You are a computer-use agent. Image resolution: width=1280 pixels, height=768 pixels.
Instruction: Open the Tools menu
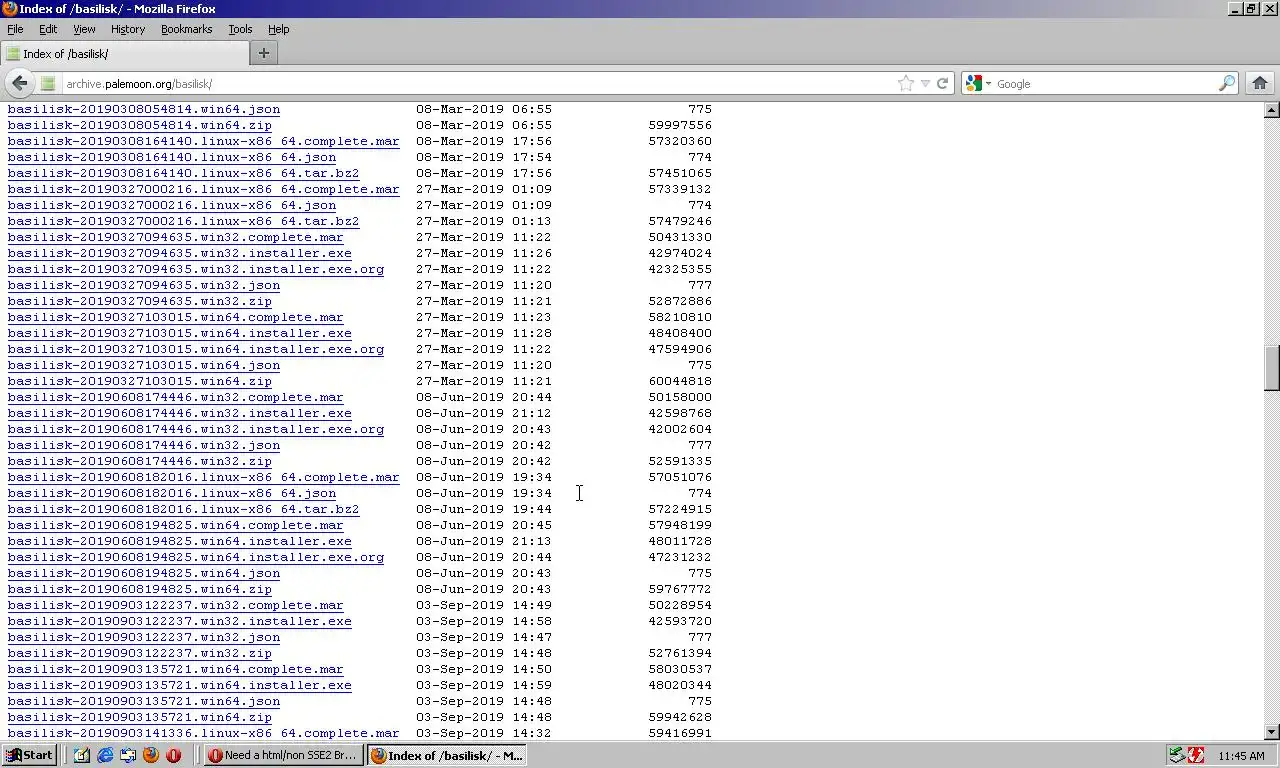[x=240, y=29]
